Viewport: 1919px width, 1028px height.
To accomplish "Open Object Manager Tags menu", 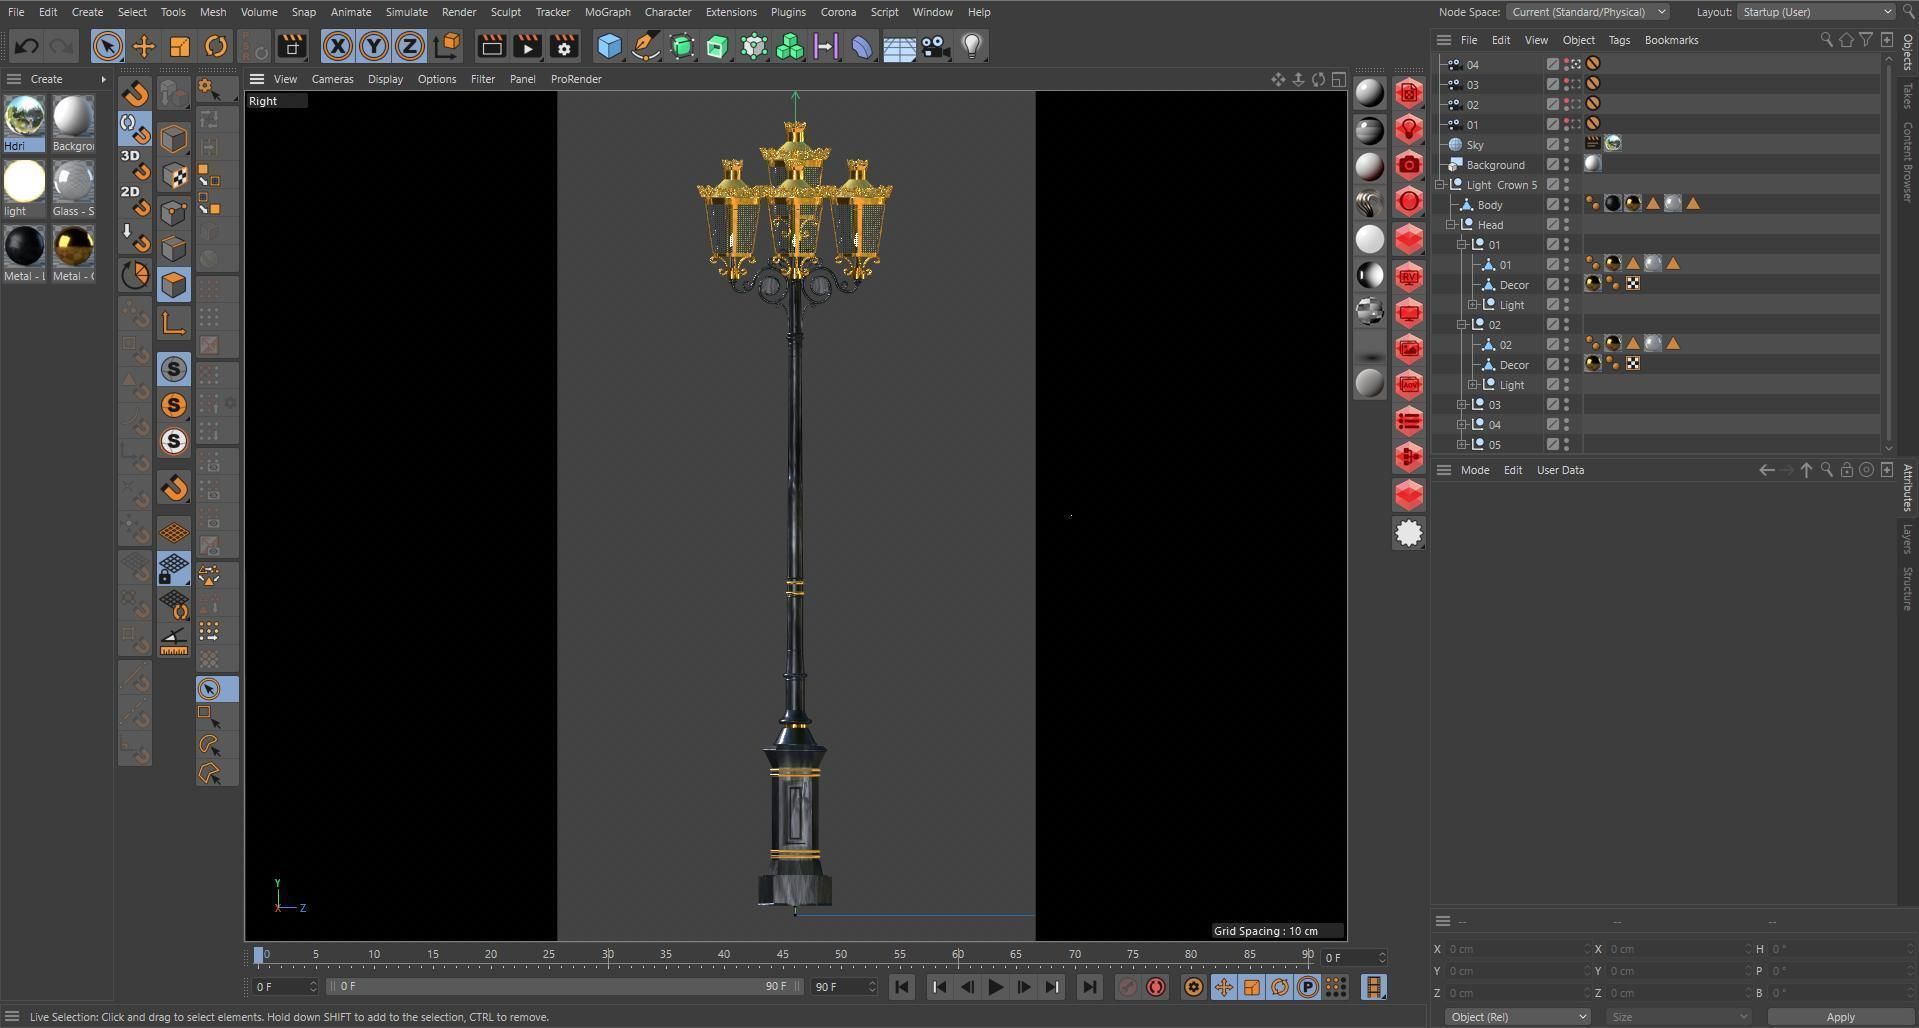I will 1619,40.
